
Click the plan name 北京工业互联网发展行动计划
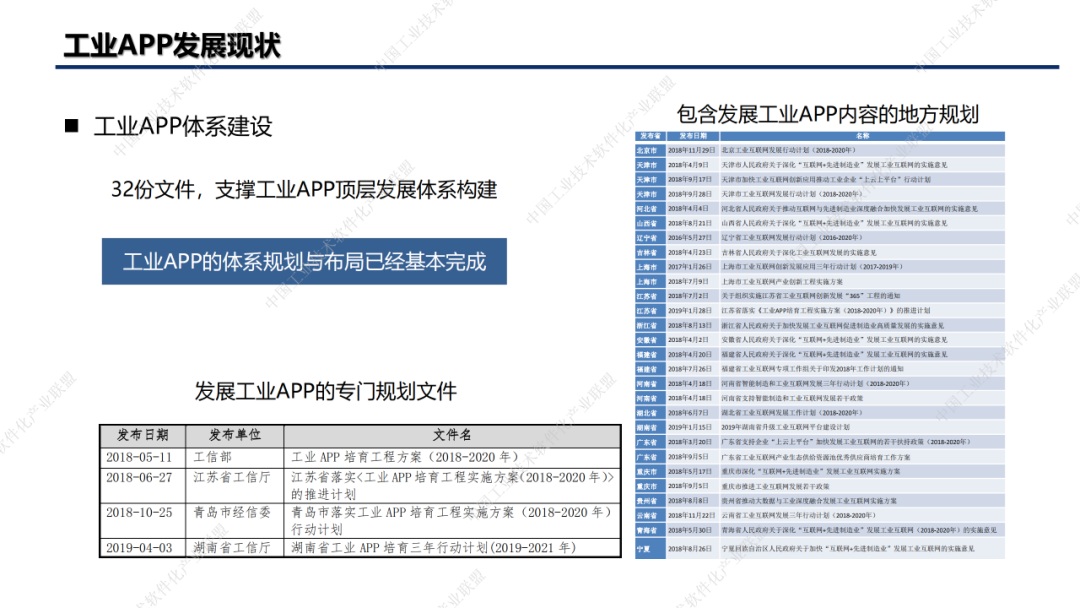789,150
